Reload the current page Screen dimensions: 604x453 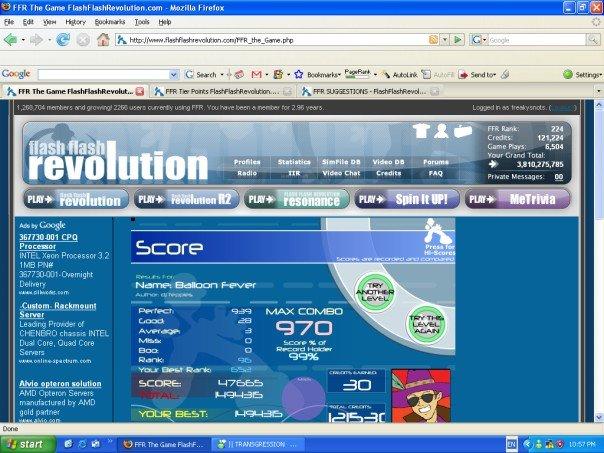click(63, 40)
